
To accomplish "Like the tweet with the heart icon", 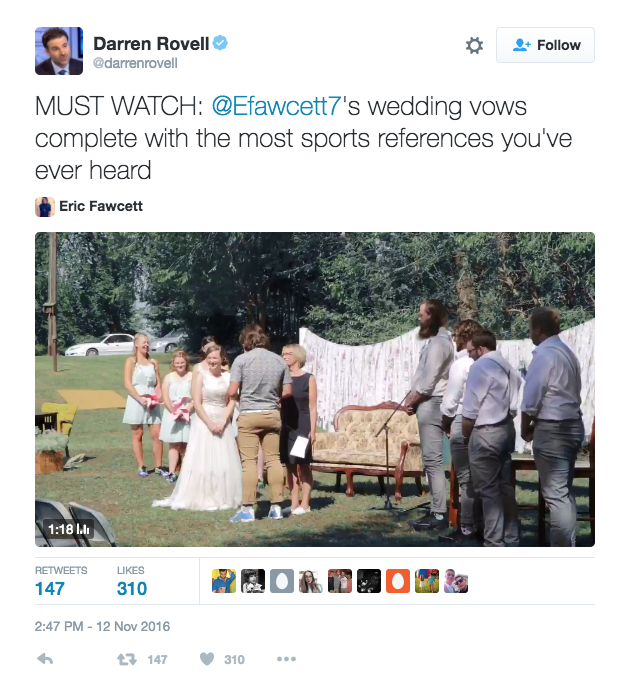I will pyautogui.click(x=207, y=659).
